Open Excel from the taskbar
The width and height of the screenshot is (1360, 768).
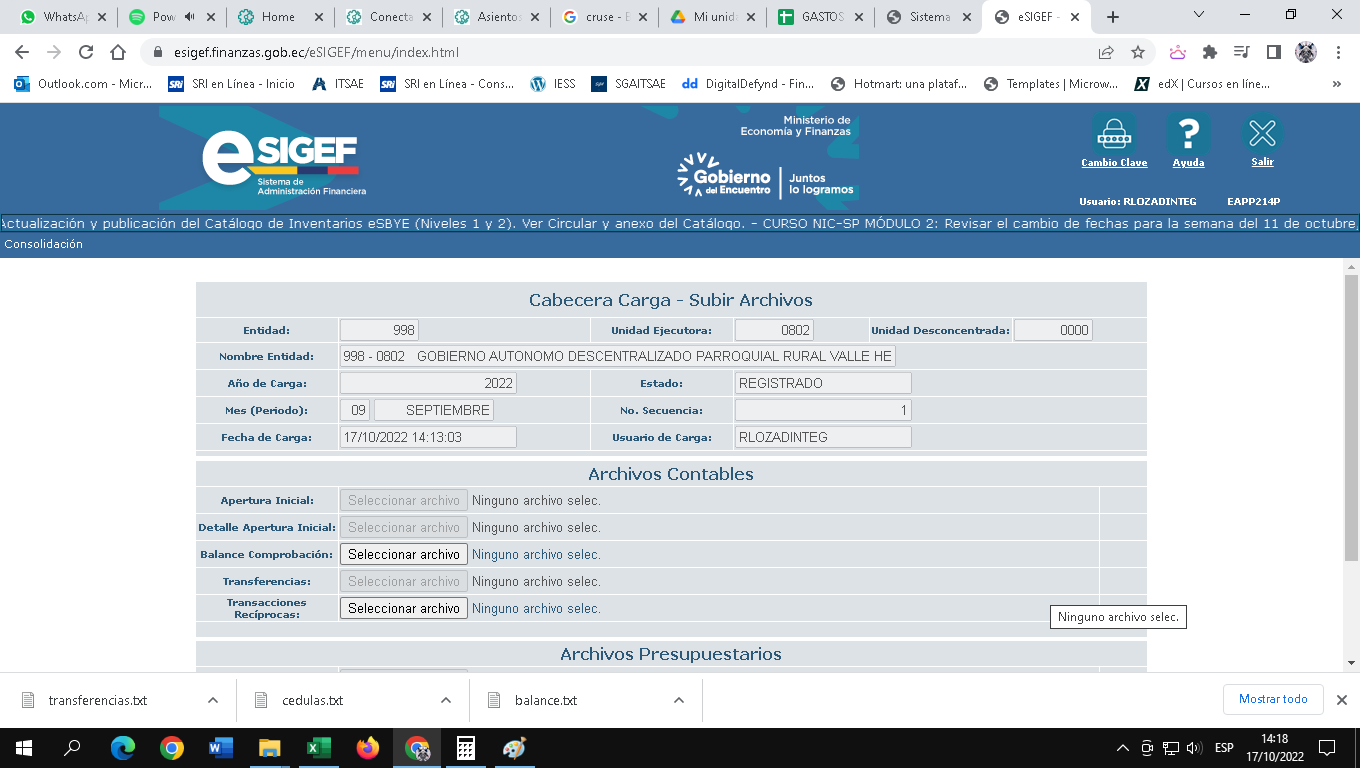click(319, 748)
